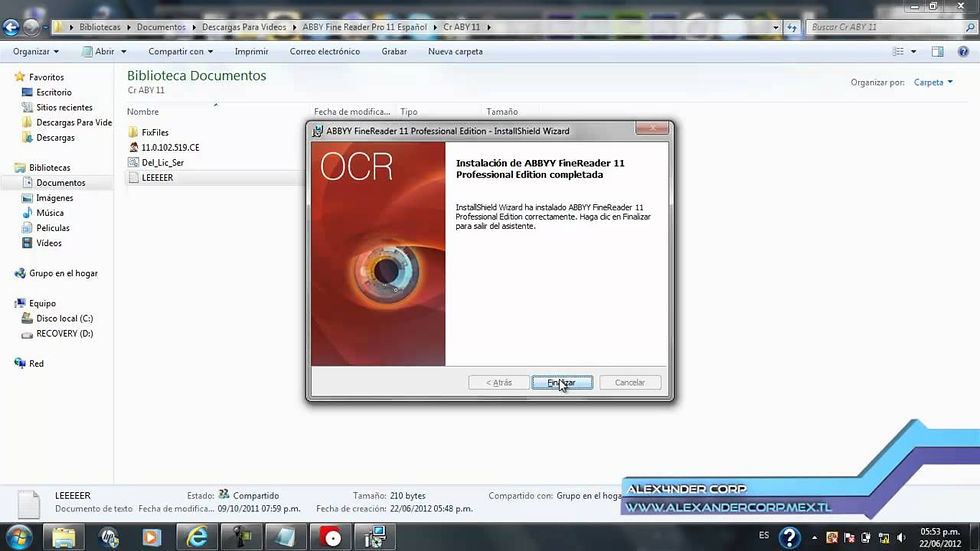980x551 pixels.
Task: Open the Música library
Action: point(49,212)
